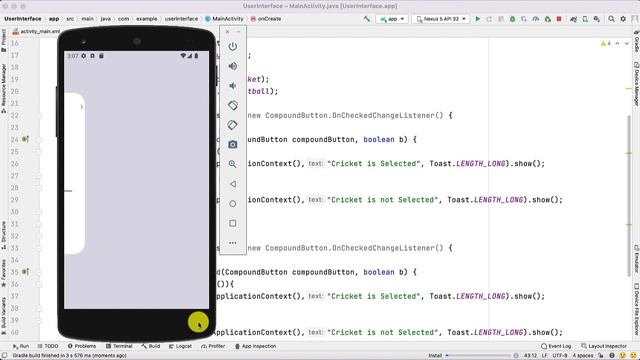Click the onCreate breadcrumb
This screenshot has height=360, width=640.
point(266,19)
